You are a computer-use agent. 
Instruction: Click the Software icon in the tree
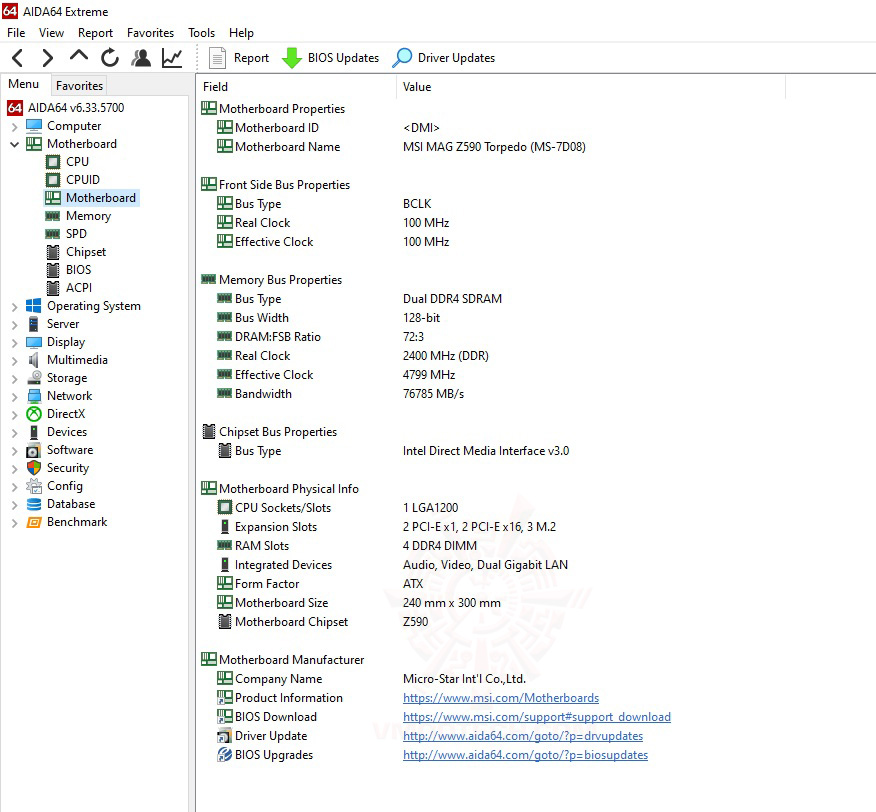click(x=34, y=450)
